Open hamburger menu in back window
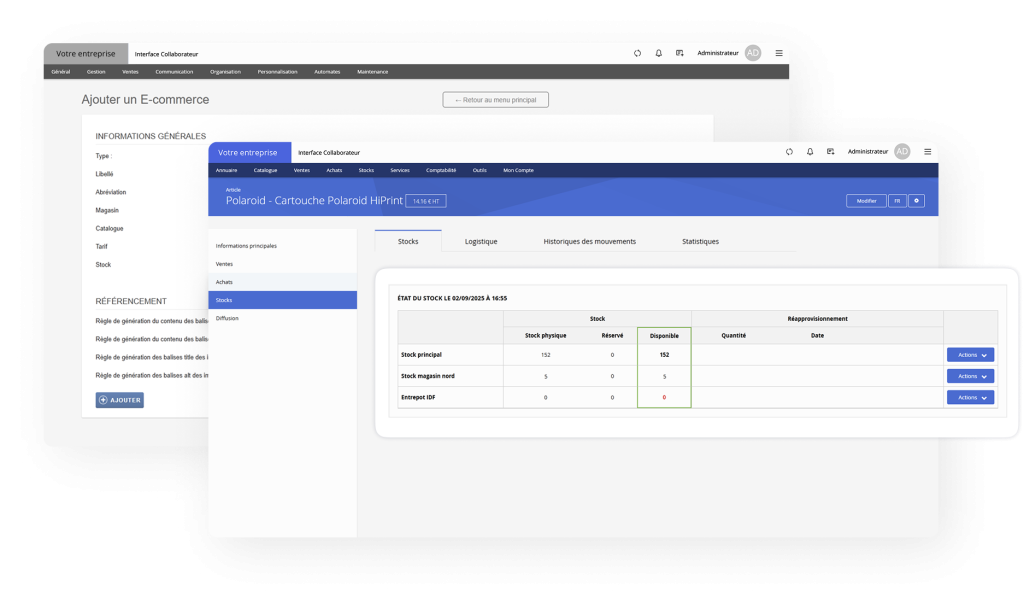This screenshot has height=603, width=1024. (x=779, y=53)
